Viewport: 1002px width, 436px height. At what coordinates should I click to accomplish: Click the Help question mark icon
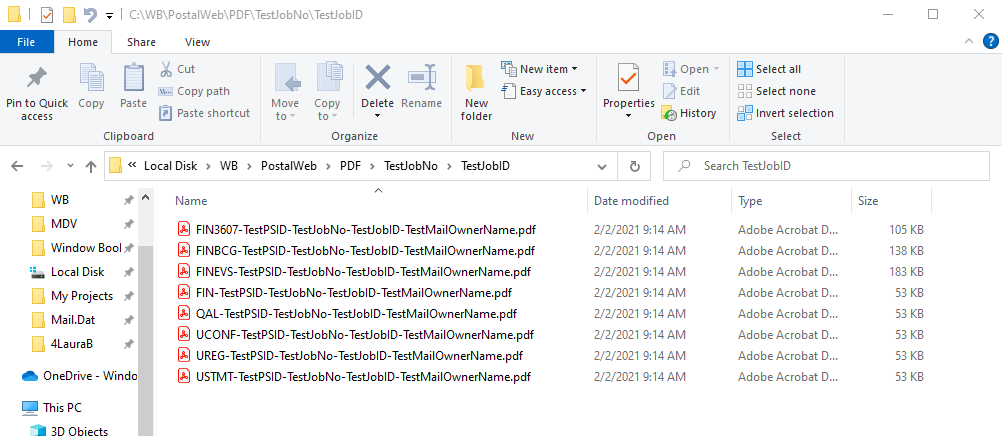(990, 42)
